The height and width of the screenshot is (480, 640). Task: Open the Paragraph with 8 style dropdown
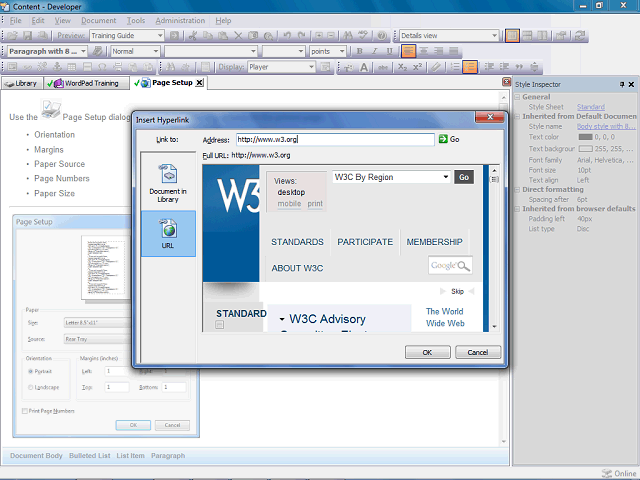(x=83, y=51)
